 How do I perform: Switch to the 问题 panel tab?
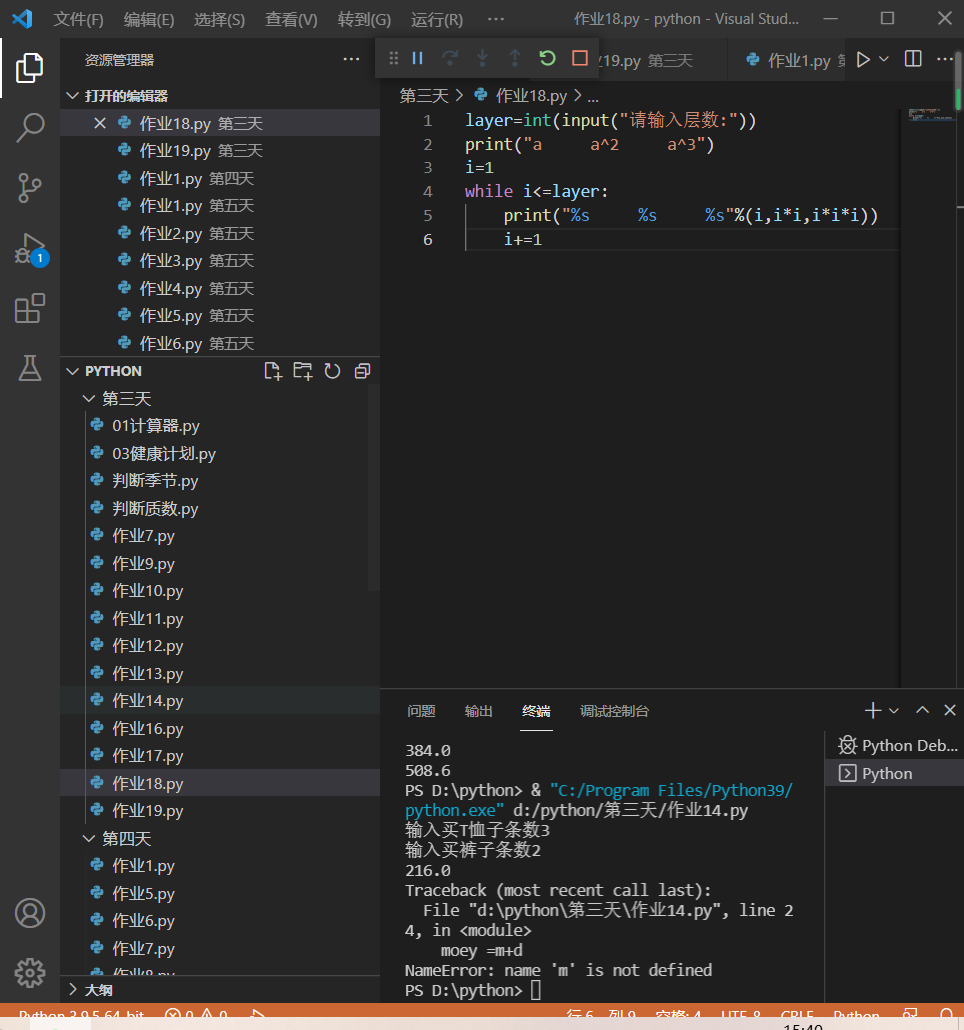(421, 711)
